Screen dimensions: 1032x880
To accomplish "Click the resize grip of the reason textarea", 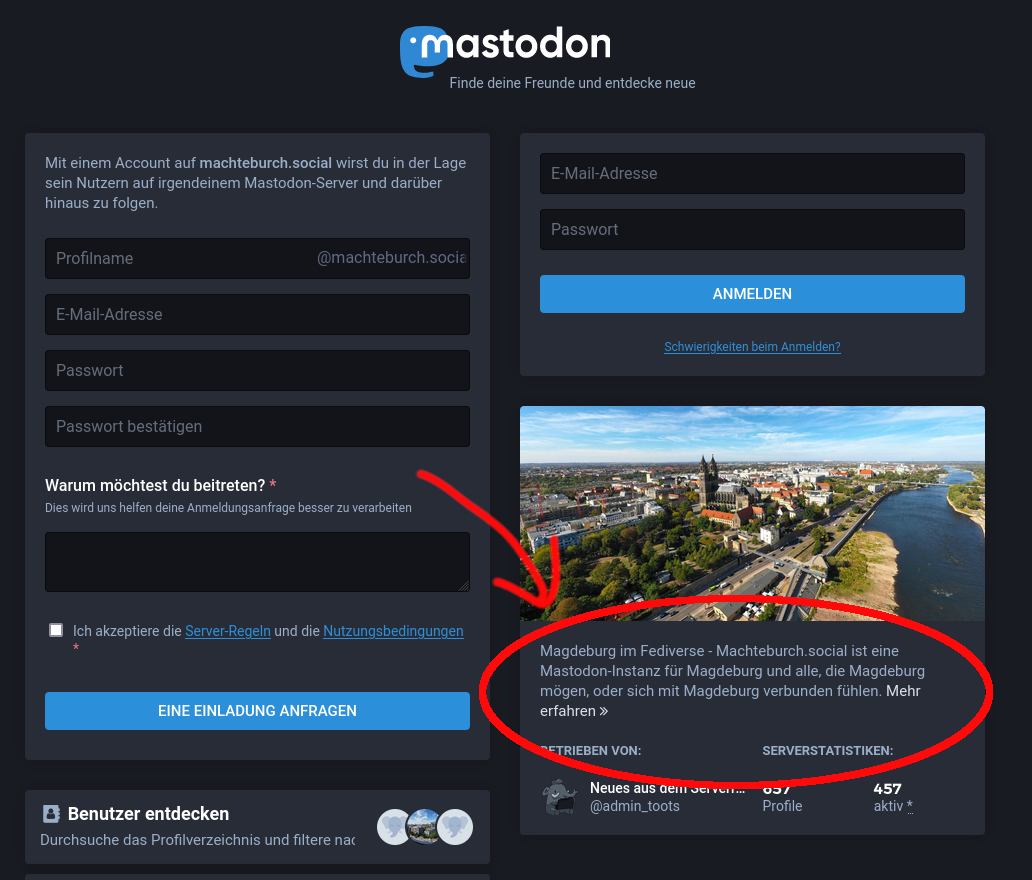I will pos(464,586).
